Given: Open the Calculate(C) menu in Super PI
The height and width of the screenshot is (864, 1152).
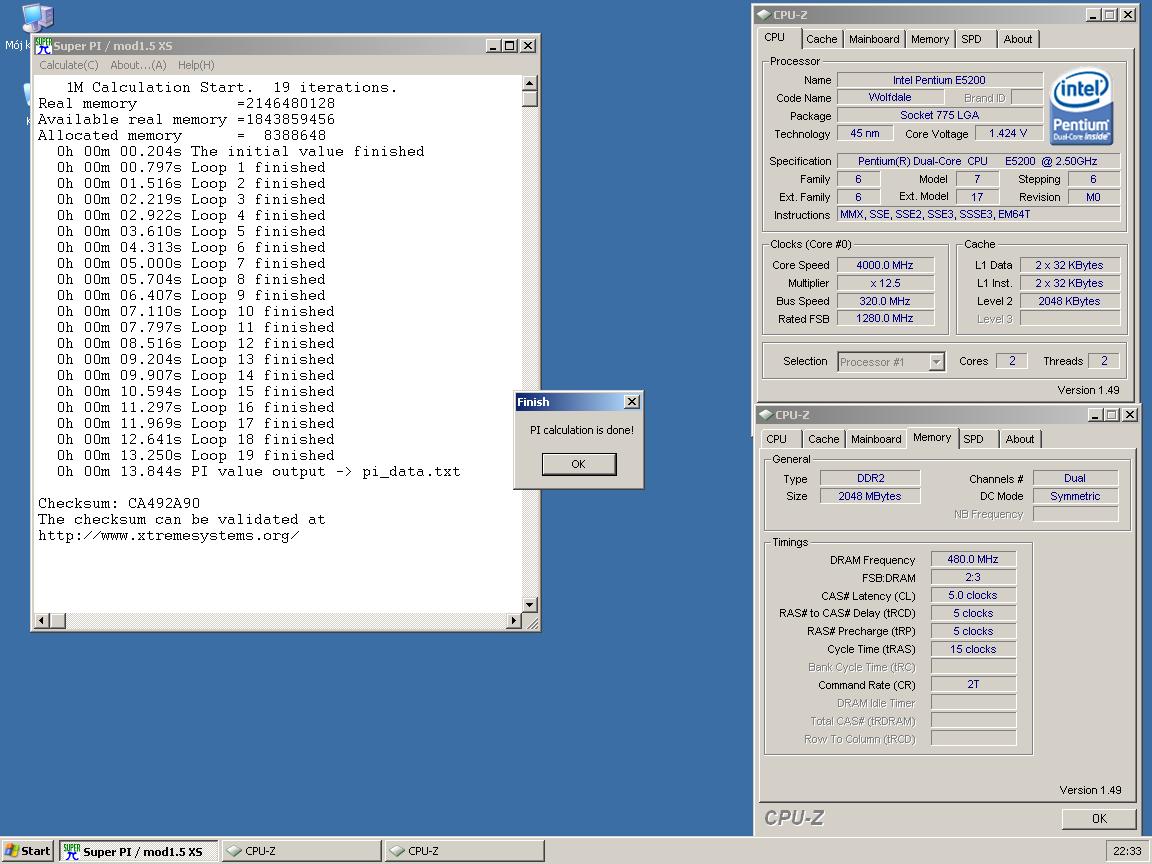Looking at the screenshot, I should (68, 65).
